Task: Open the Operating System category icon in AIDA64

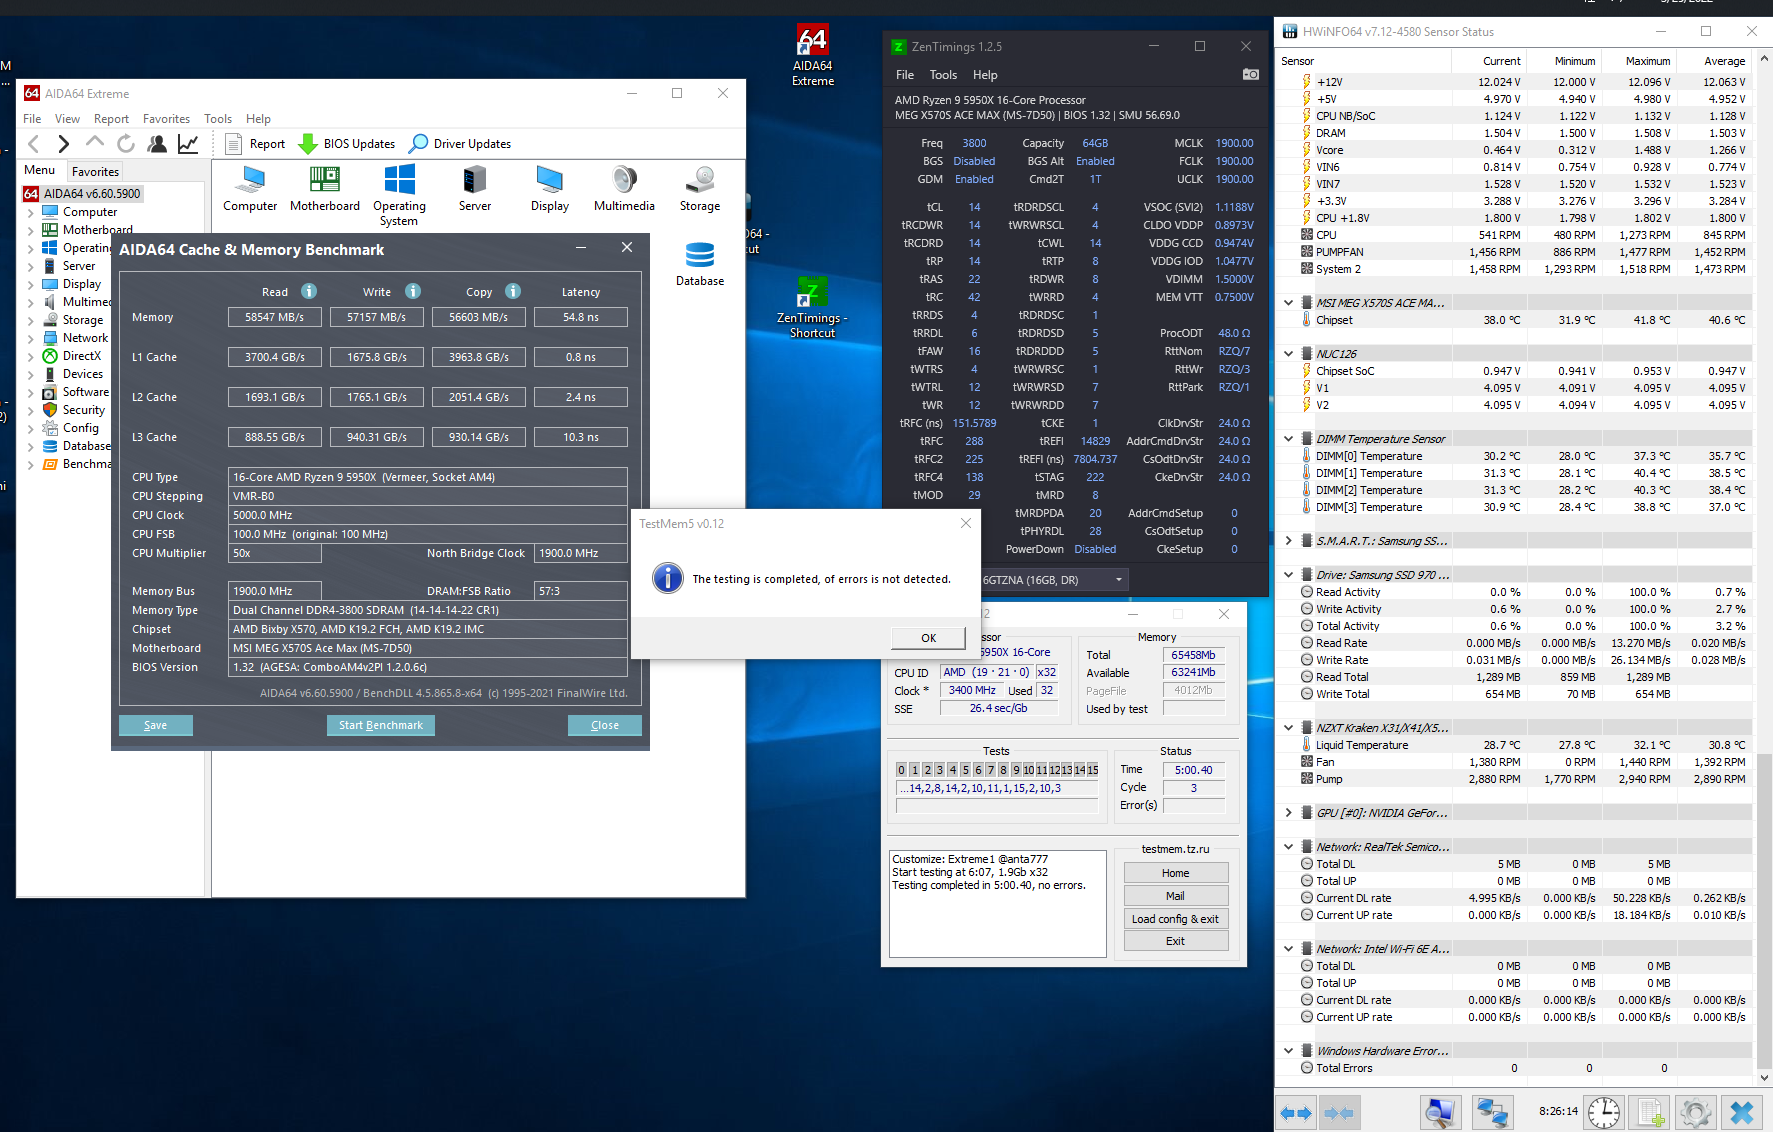Action: click(x=399, y=196)
